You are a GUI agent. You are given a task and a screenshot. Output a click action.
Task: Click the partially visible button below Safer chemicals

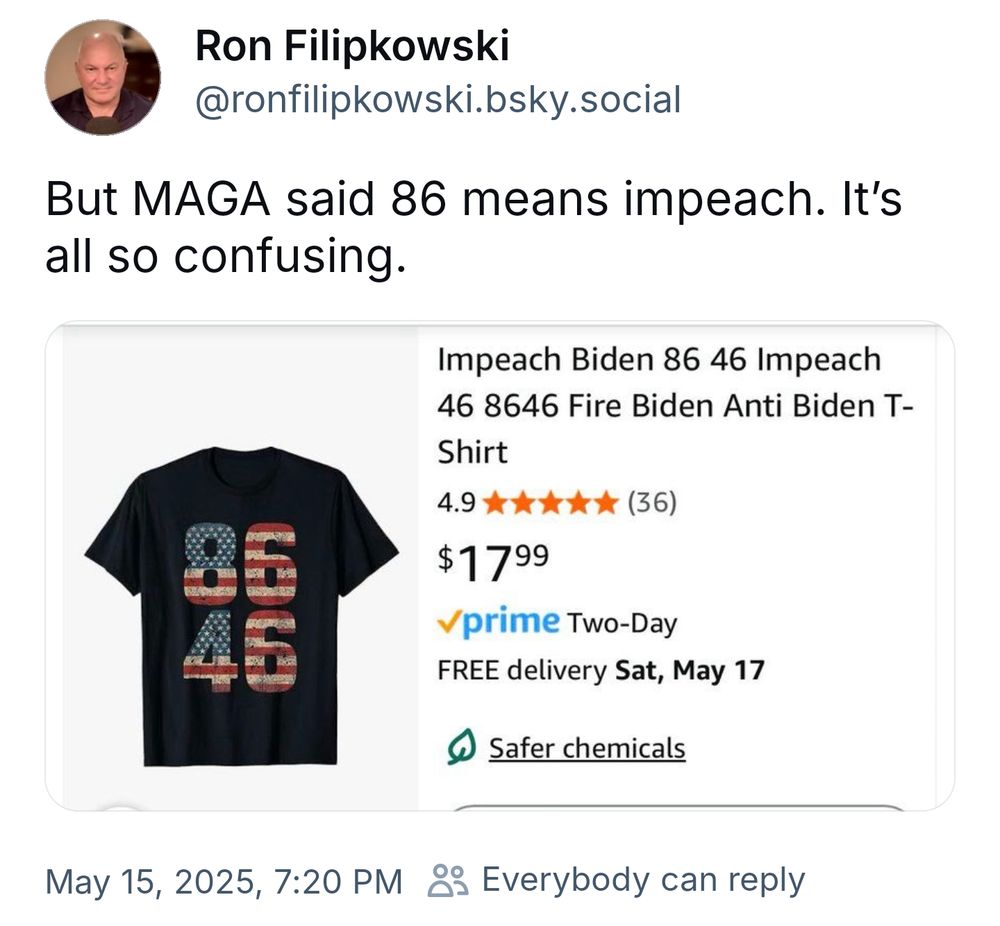[x=680, y=807]
